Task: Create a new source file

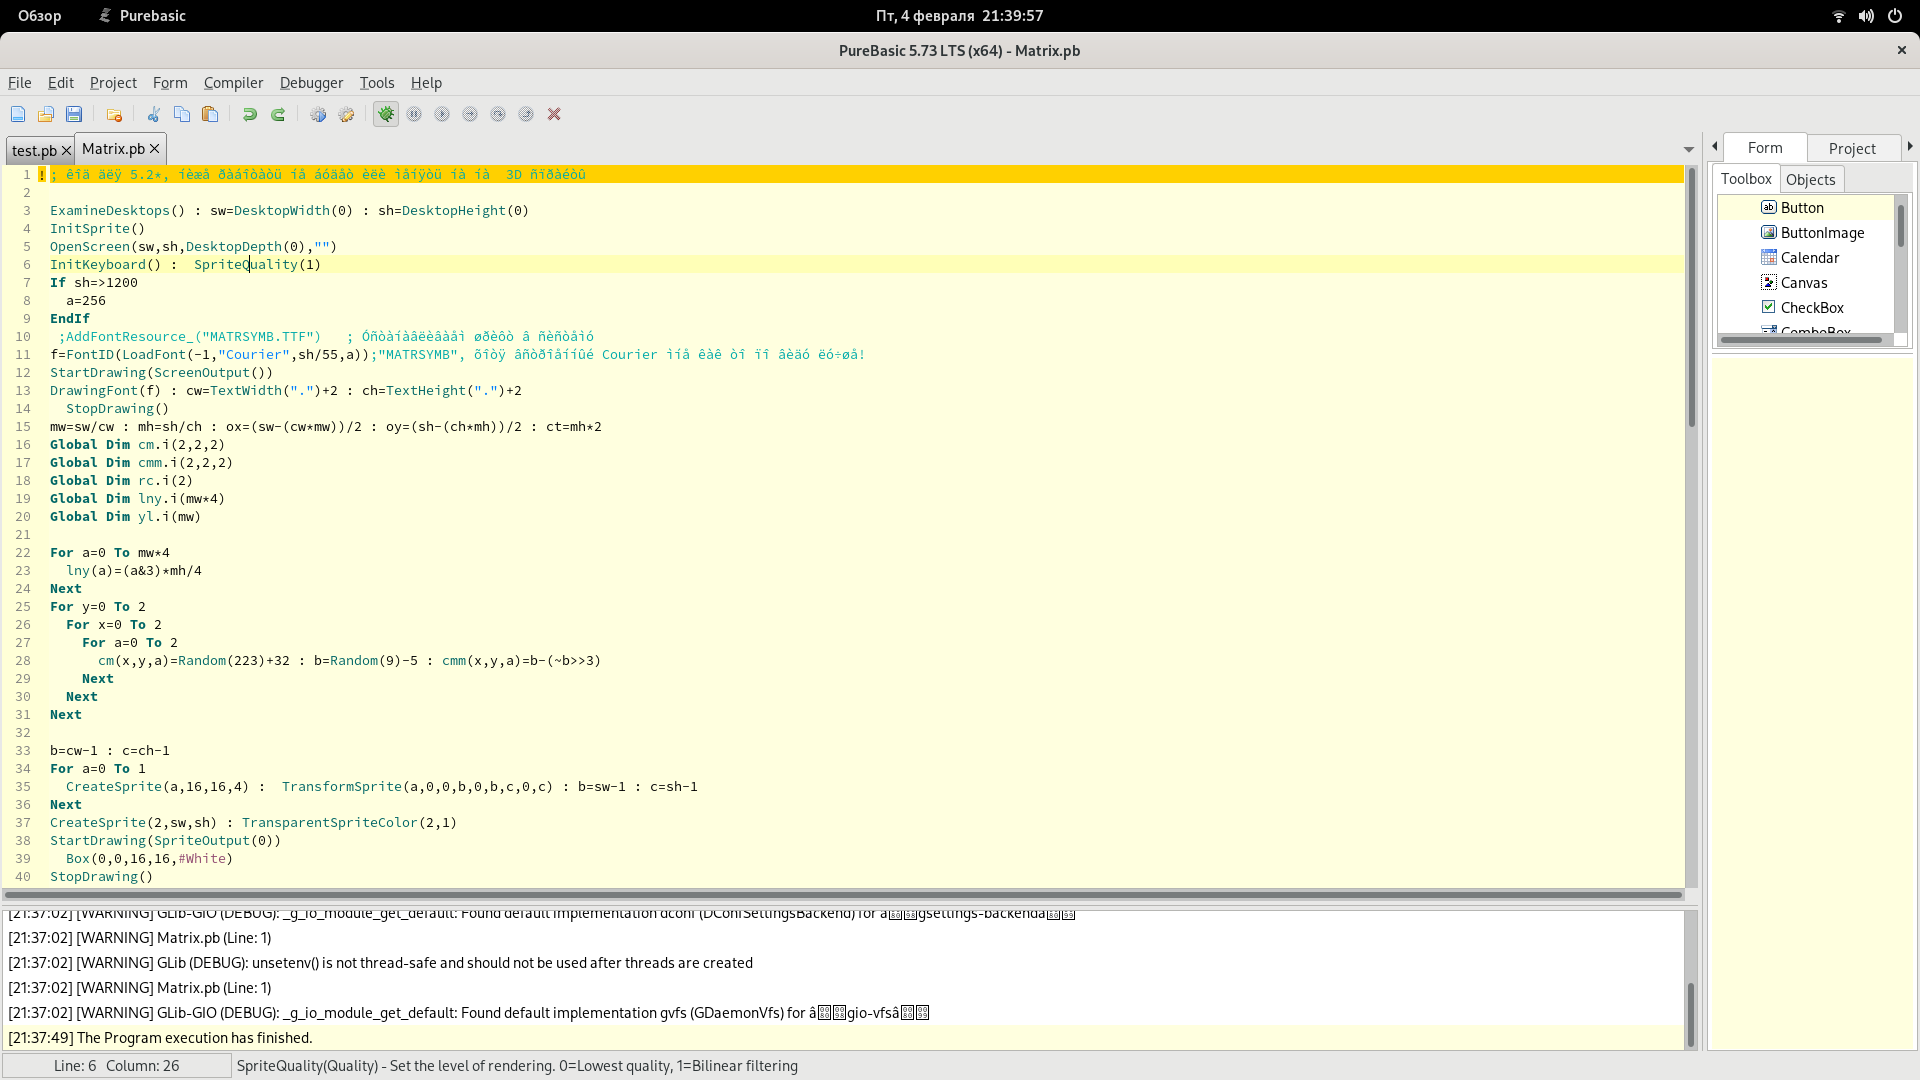Action: (18, 115)
